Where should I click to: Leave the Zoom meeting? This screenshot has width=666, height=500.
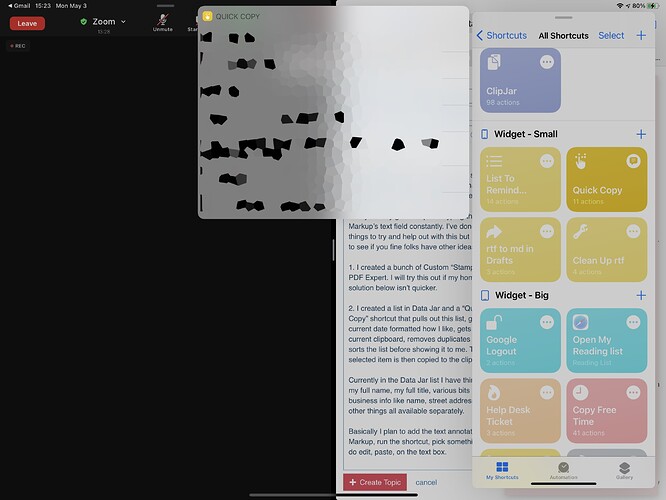[27, 23]
